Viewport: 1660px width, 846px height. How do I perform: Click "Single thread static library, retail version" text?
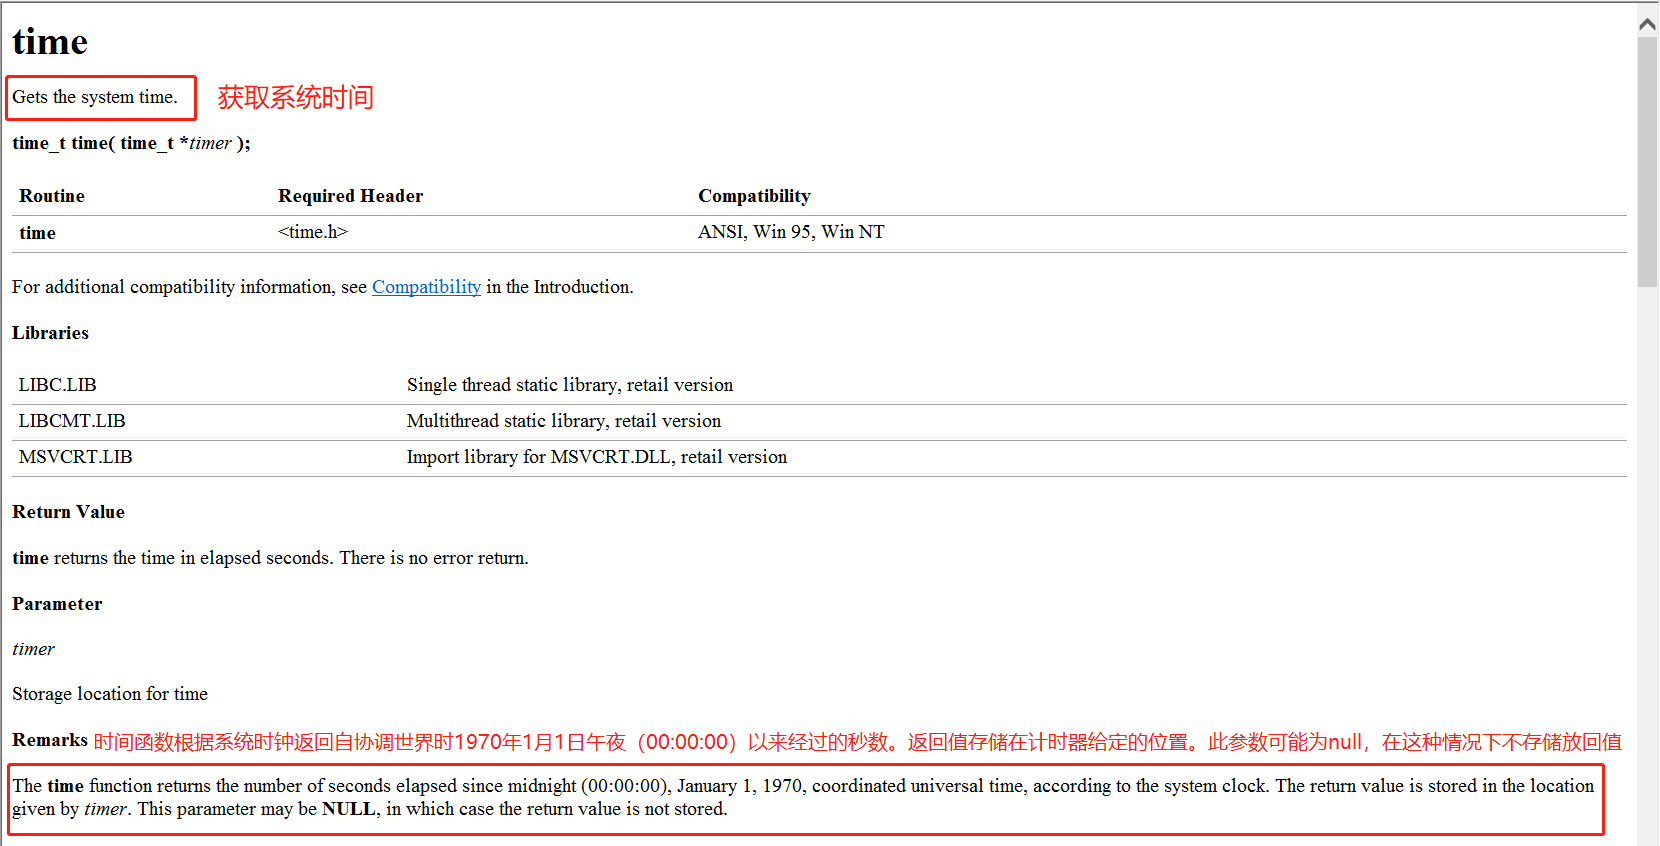tap(570, 385)
